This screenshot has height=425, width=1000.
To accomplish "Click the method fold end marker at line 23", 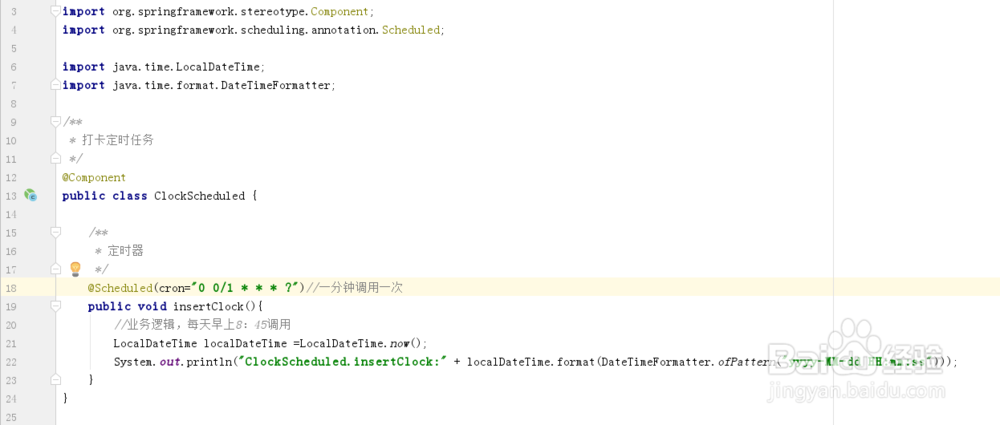I will pyautogui.click(x=56, y=379).
